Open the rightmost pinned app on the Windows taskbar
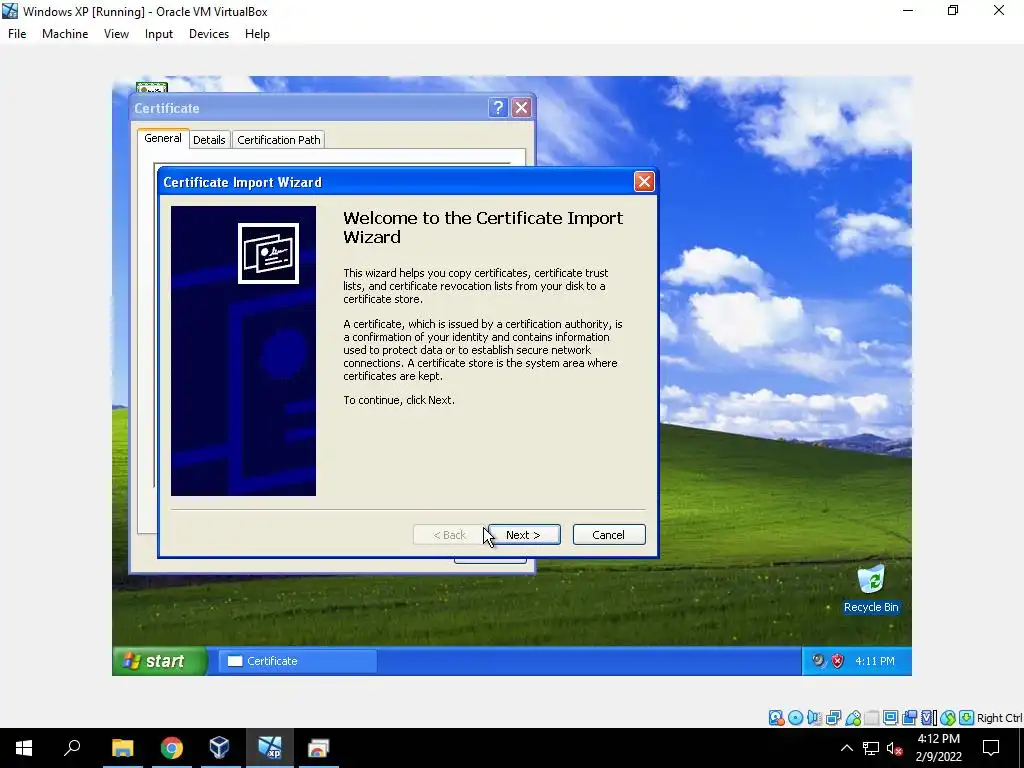 coord(318,748)
